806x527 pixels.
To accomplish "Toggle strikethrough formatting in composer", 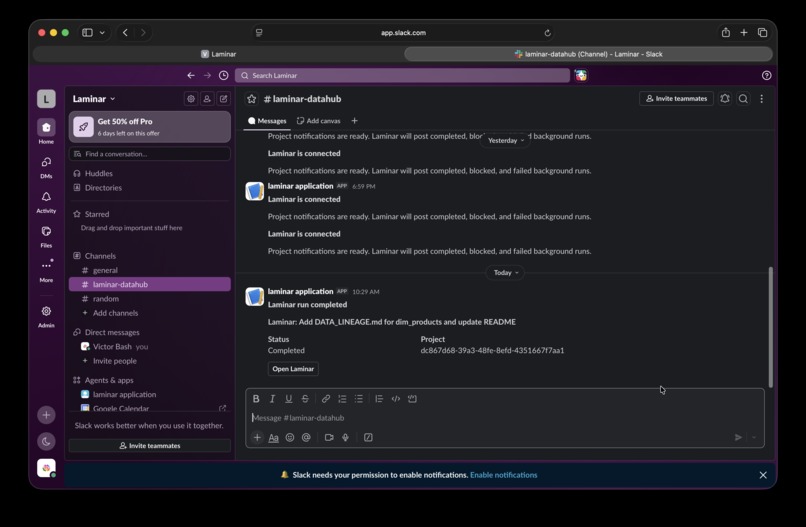I will tap(305, 398).
